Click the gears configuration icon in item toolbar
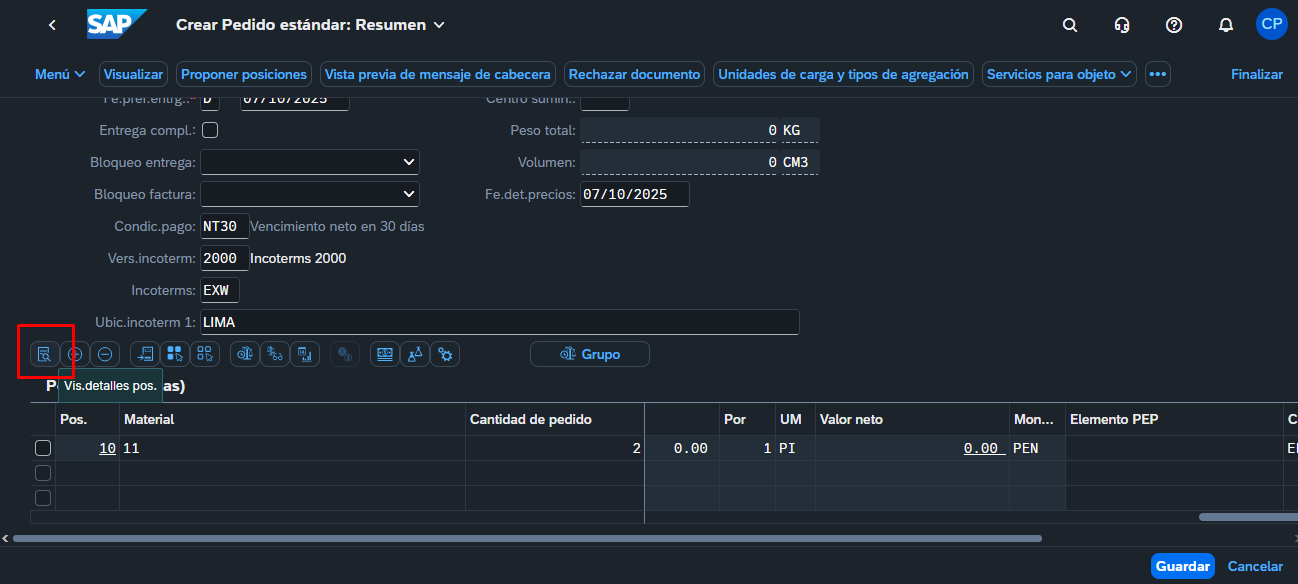The image size is (1298, 584). point(445,354)
